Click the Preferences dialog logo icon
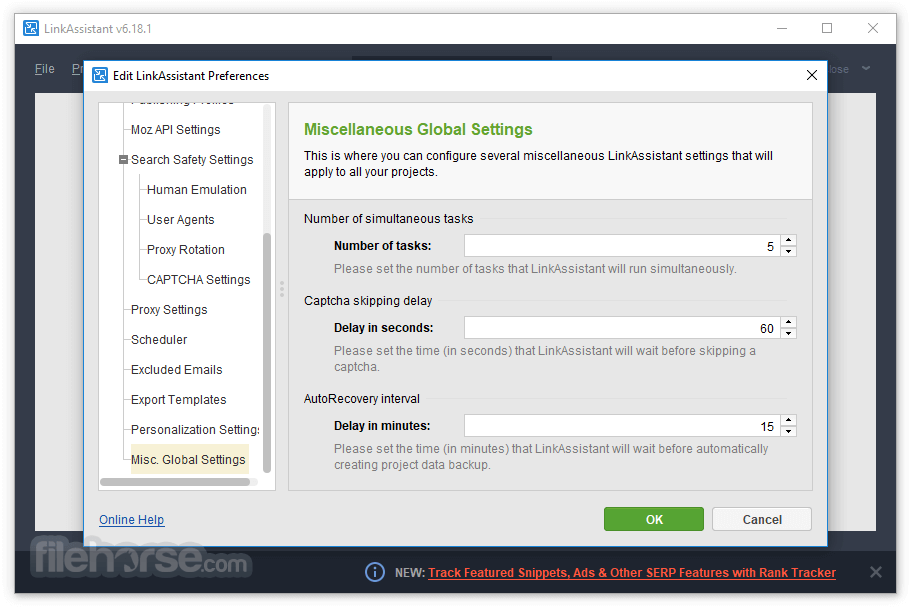This screenshot has height=608, width=911. coord(100,76)
